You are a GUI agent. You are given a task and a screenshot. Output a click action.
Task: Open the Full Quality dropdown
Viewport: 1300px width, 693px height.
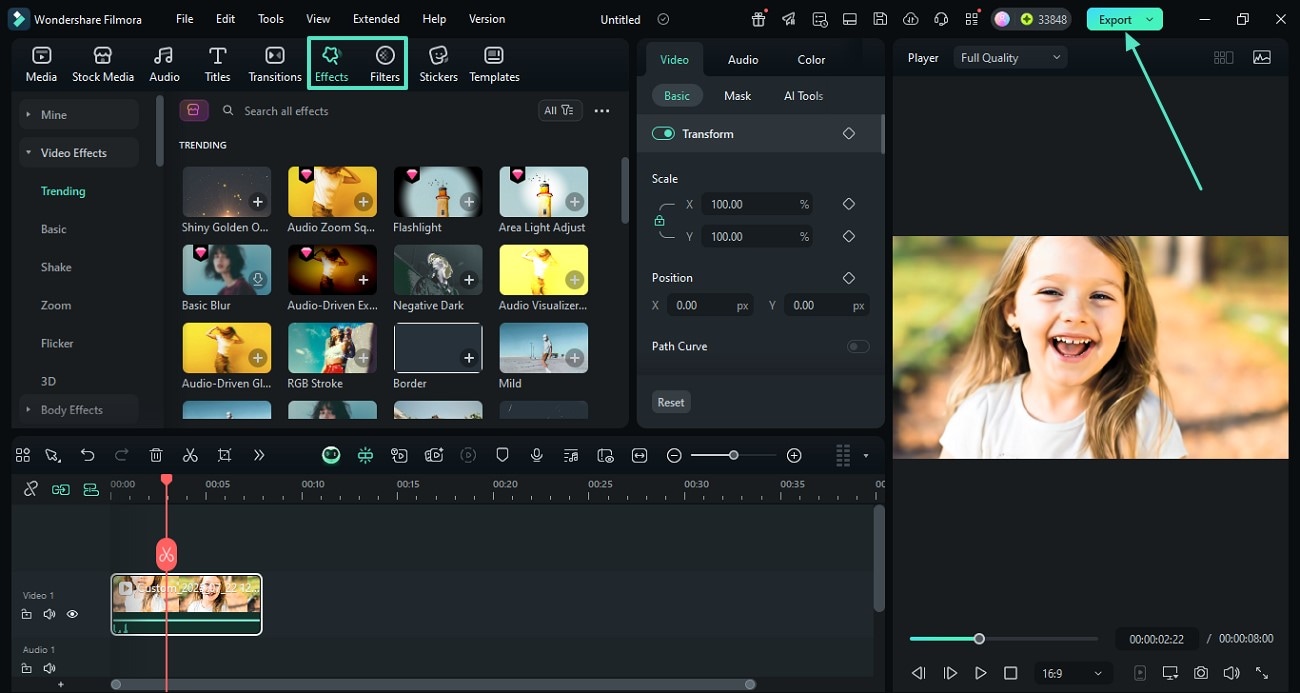(1010, 57)
